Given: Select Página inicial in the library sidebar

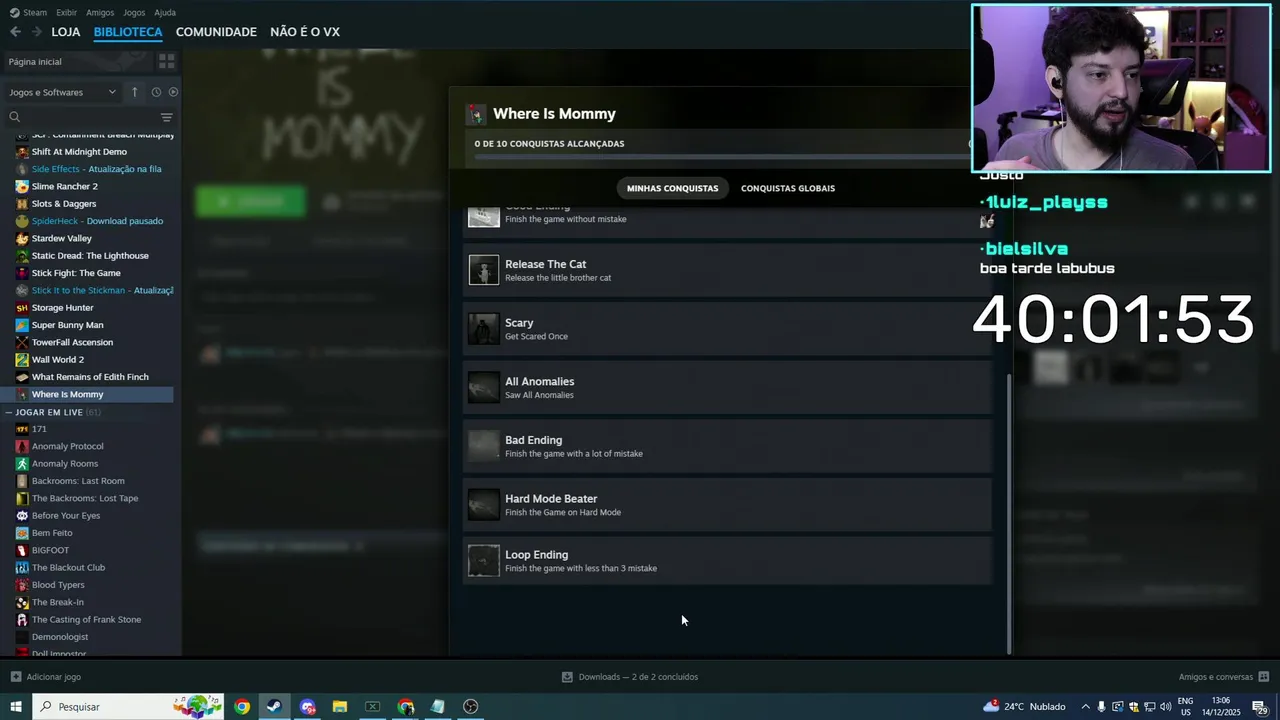Looking at the screenshot, I should coord(77,61).
